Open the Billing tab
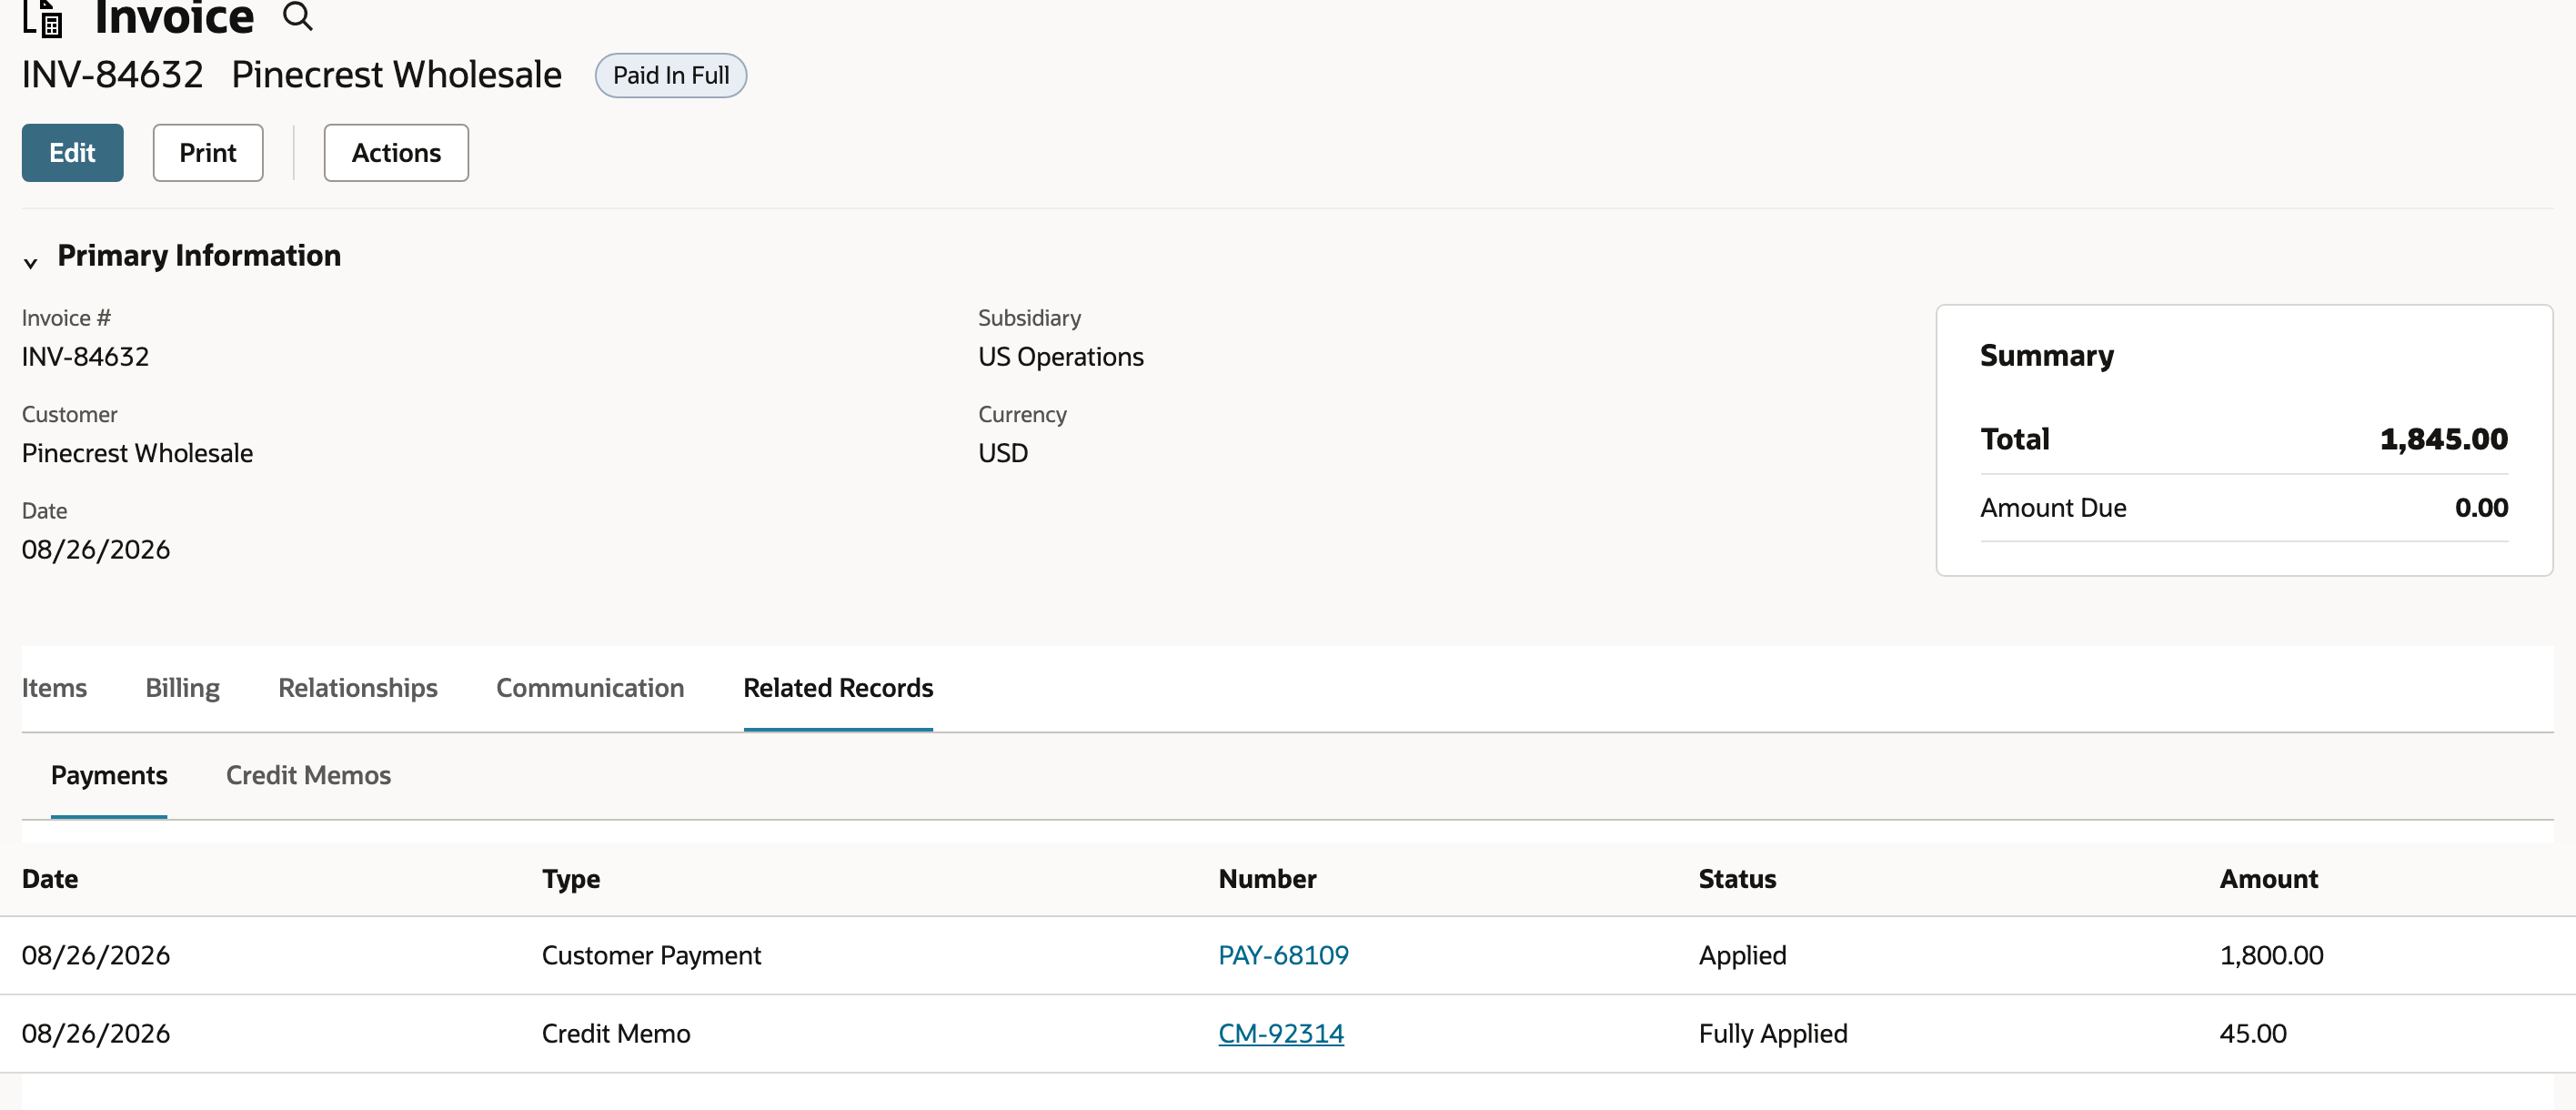Screen dimensions: 2576x1110 pyautogui.click(x=183, y=688)
